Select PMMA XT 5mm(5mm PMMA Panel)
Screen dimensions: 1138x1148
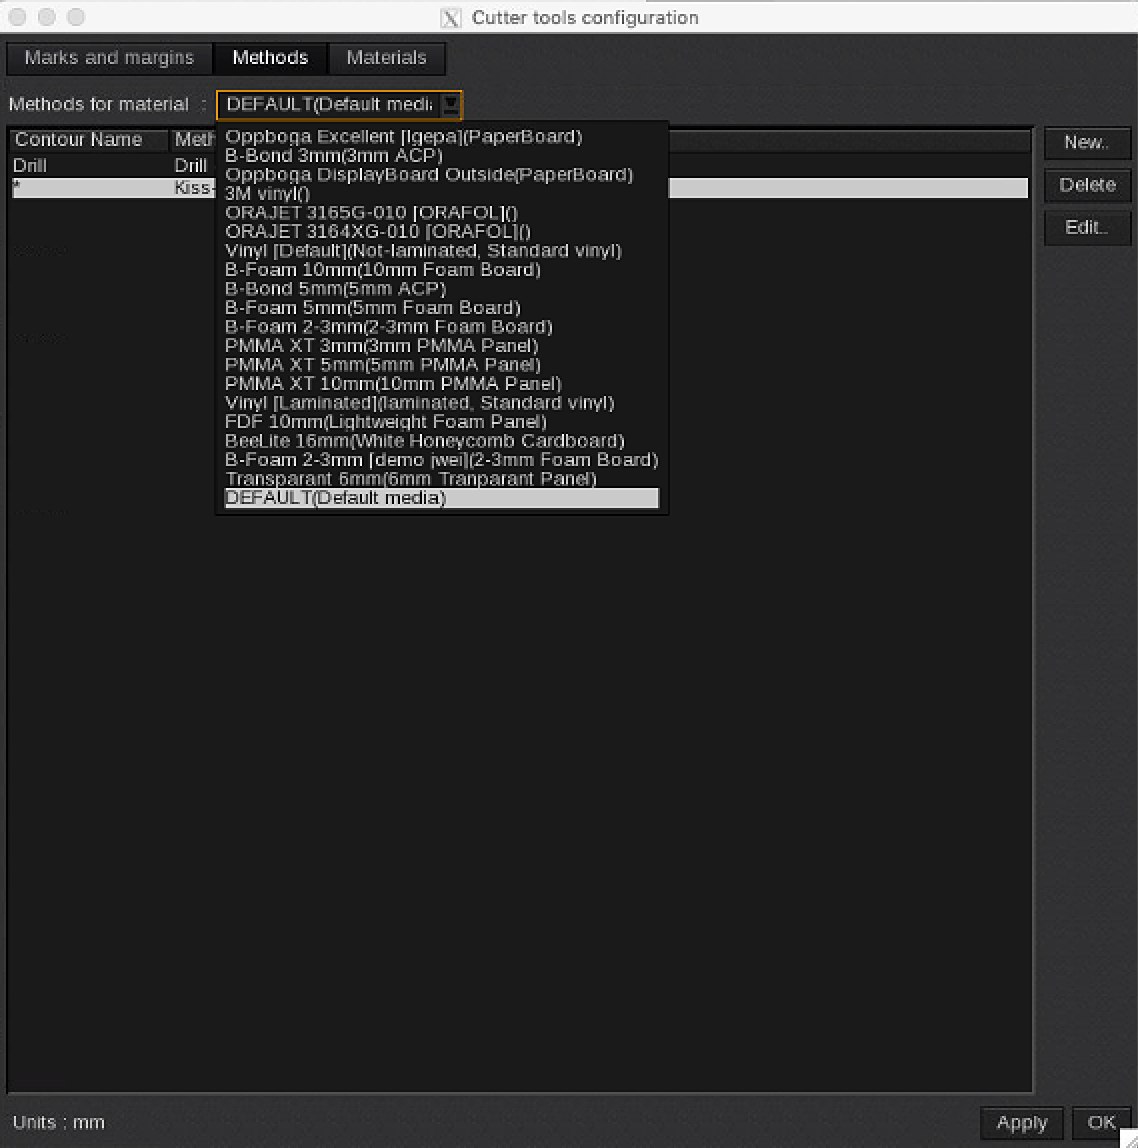tap(380, 364)
